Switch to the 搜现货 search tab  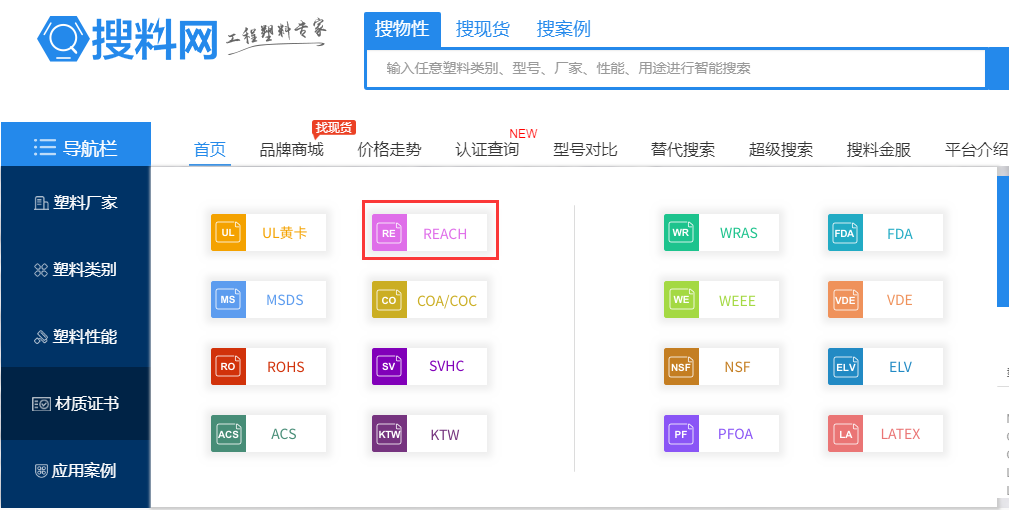point(482,29)
